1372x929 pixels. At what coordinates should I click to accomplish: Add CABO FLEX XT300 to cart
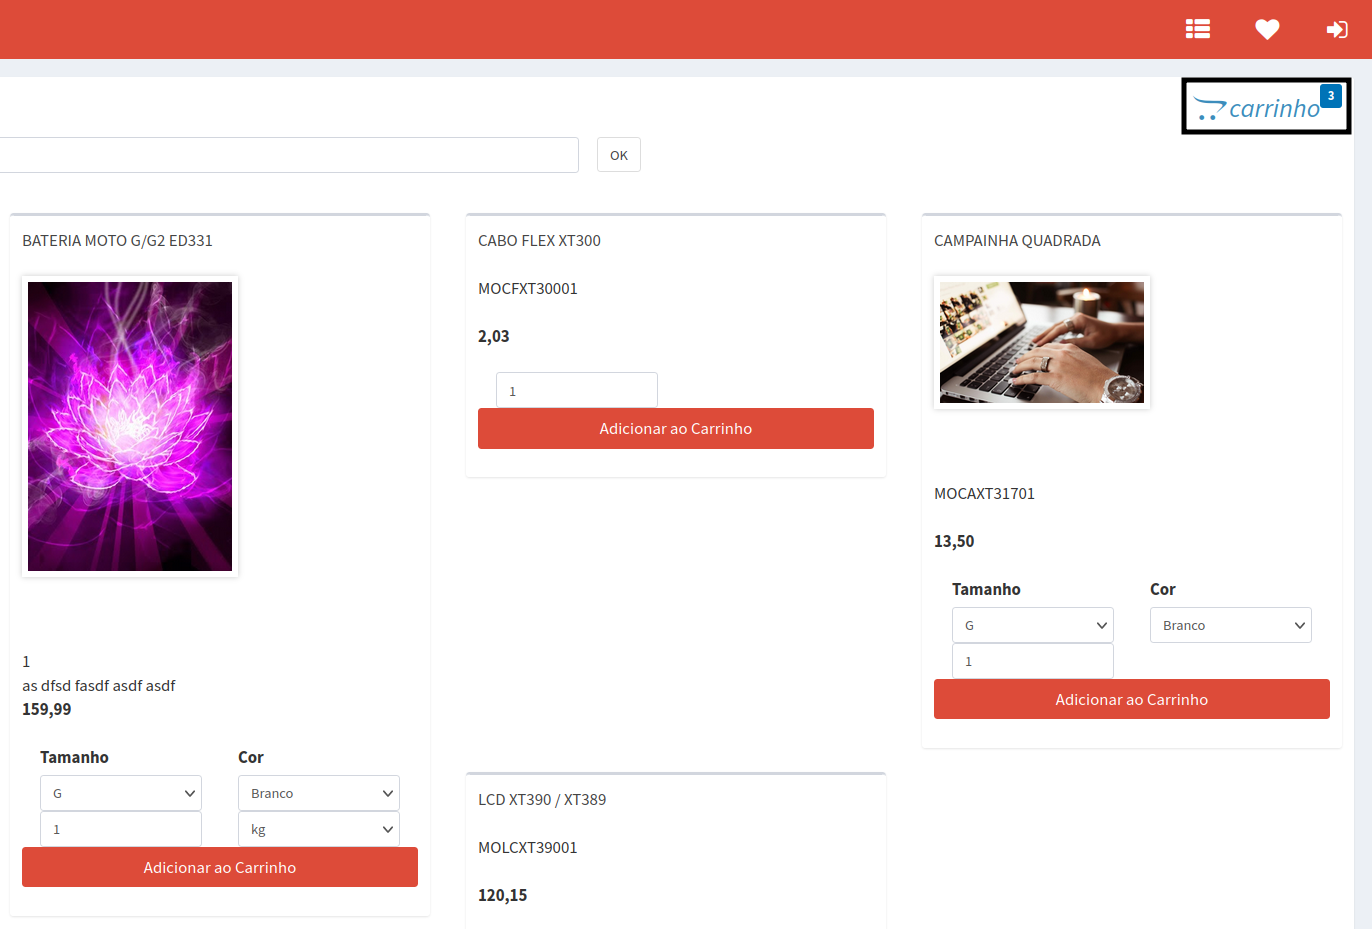click(675, 428)
